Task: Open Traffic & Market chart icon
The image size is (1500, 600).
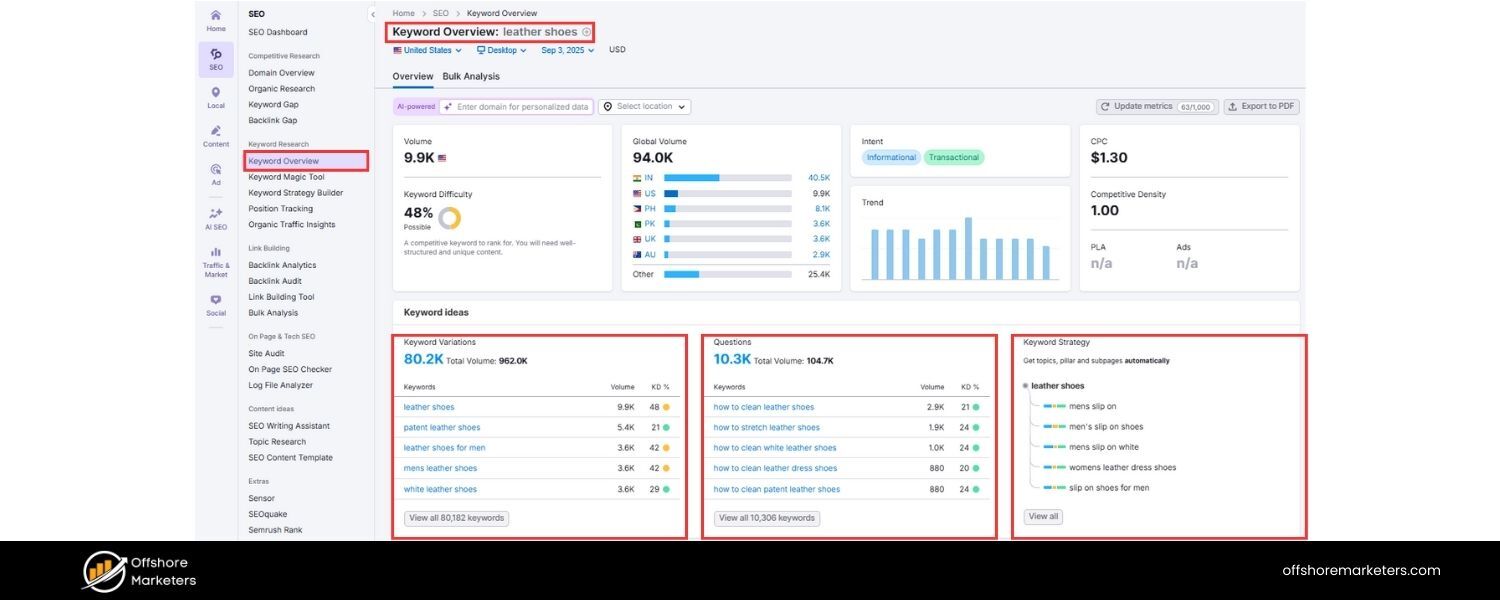Action: [216, 253]
